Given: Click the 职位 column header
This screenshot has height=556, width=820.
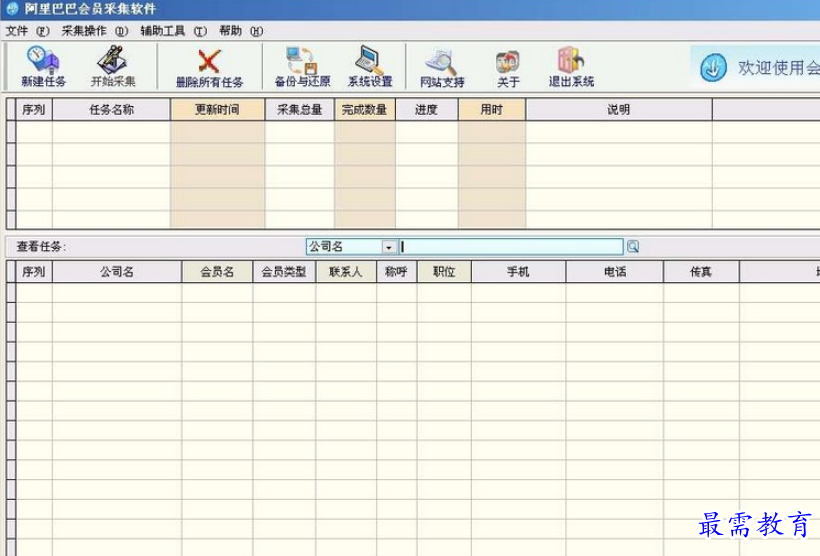Looking at the screenshot, I should 445,272.
